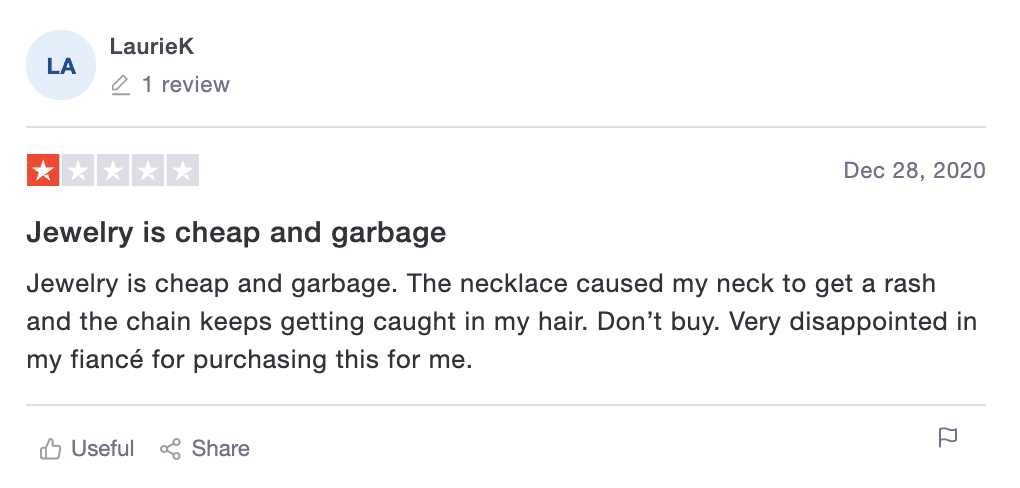Image resolution: width=1020 pixels, height=488 pixels.
Task: Click the share network icon
Action: [x=170, y=448]
